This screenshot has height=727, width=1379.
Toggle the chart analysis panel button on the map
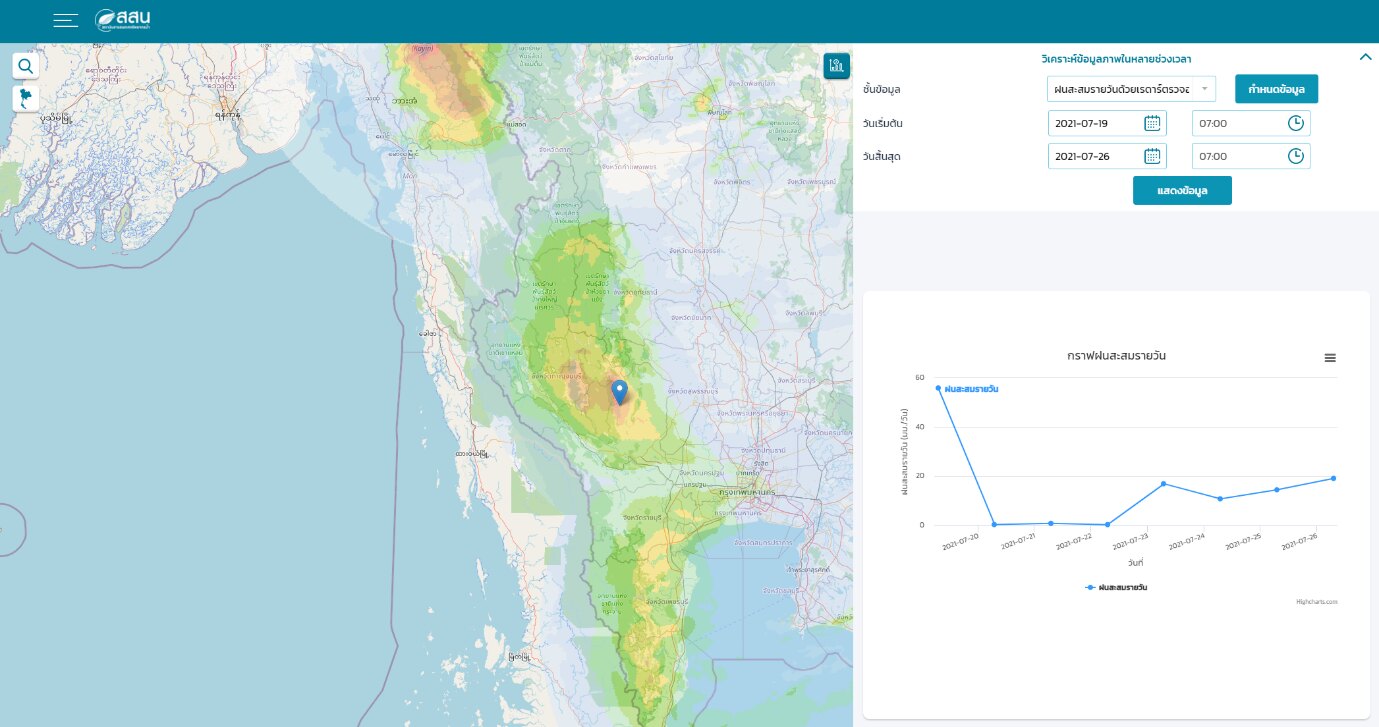click(x=837, y=66)
